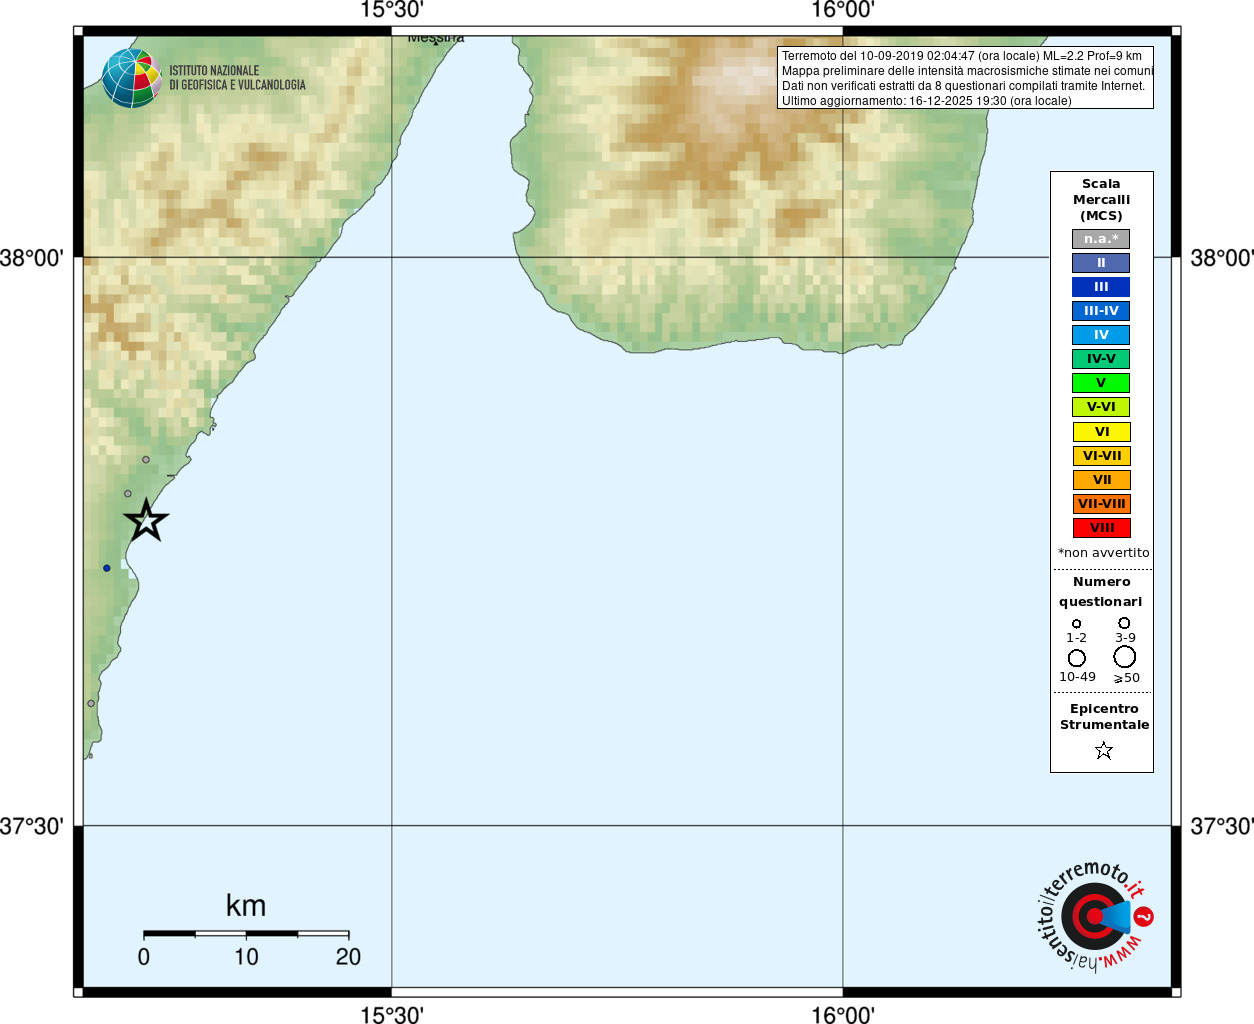Click the orange intensity VII swatch
Screen dimensions: 1254x1024
(1101, 480)
